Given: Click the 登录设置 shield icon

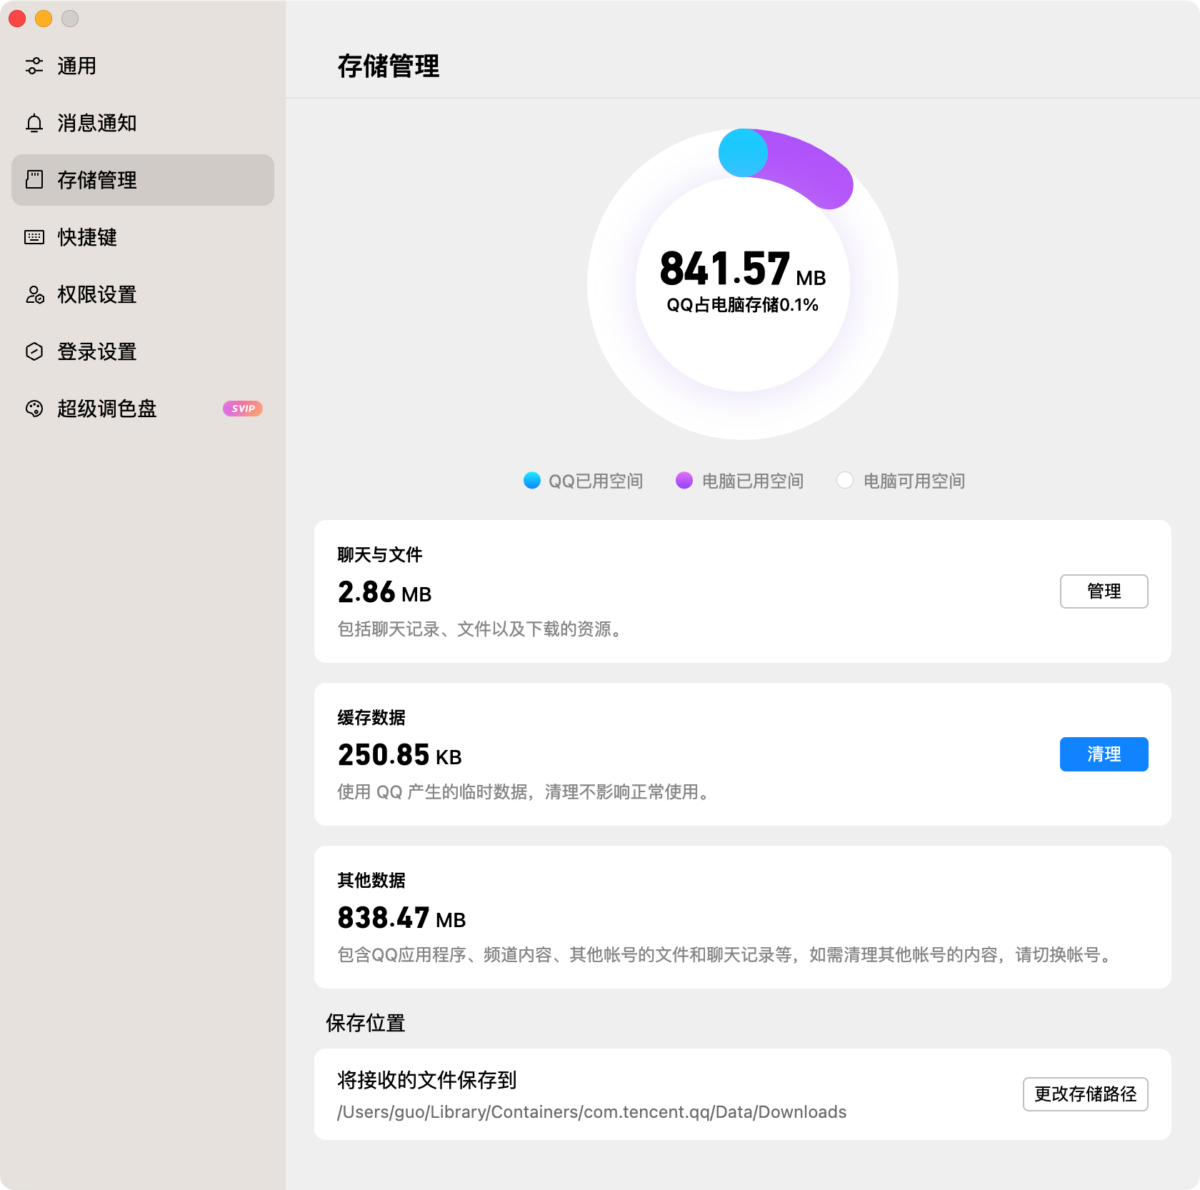Looking at the screenshot, I should coord(34,351).
